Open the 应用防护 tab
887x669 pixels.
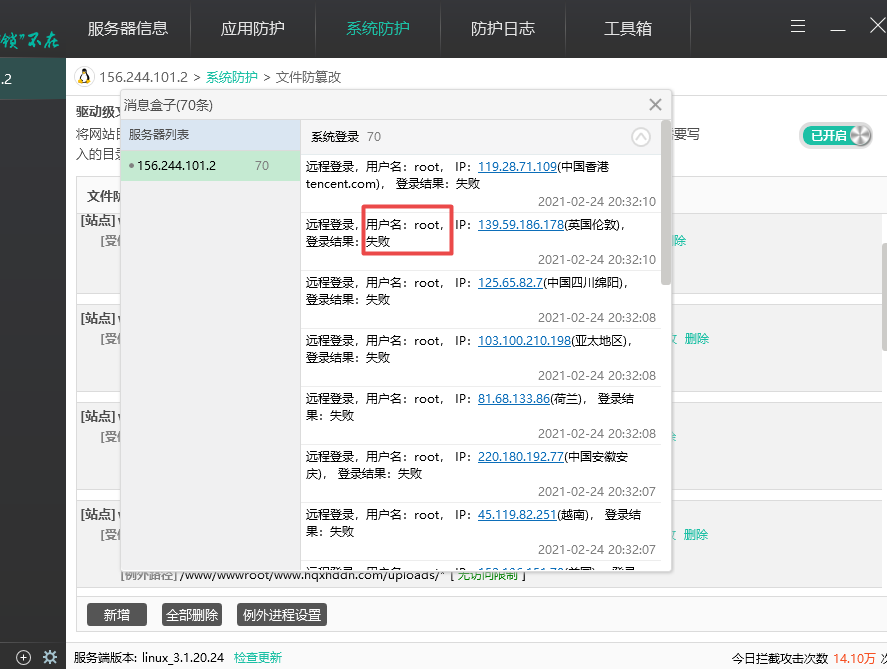[x=252, y=28]
